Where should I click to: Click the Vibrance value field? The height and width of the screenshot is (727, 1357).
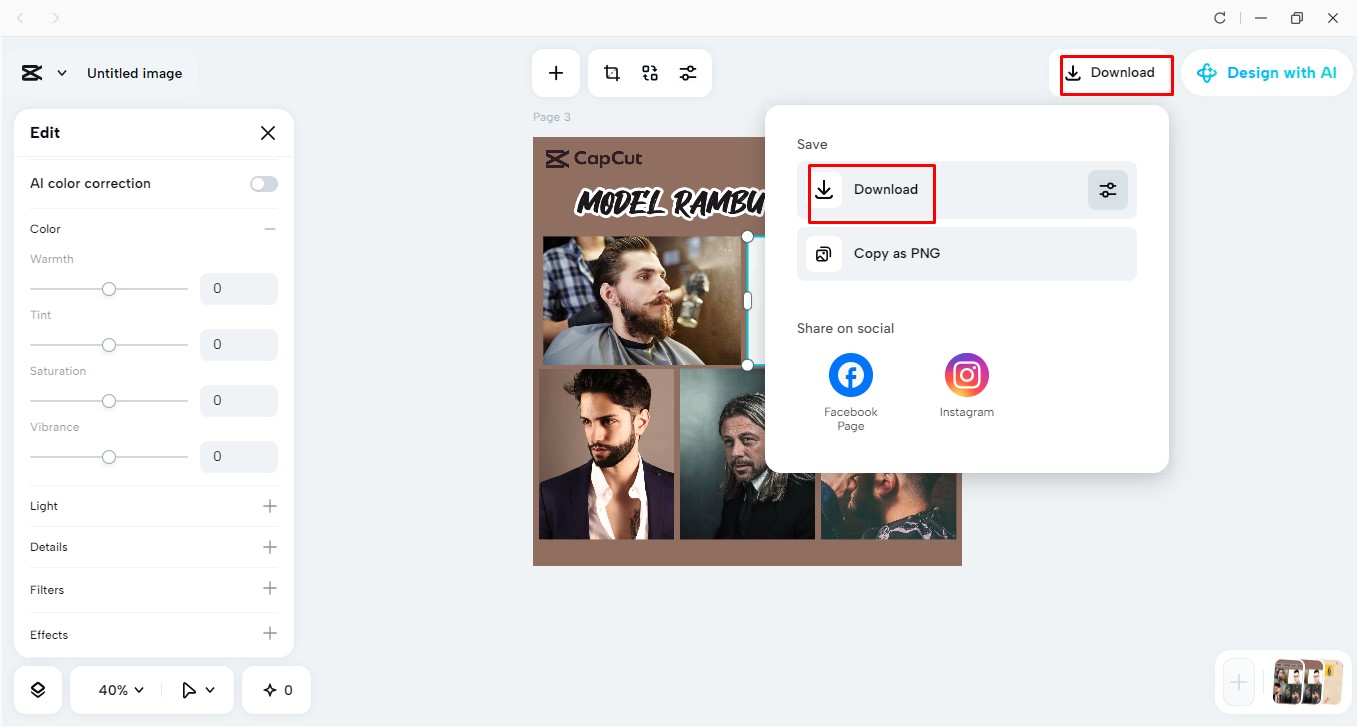pyautogui.click(x=239, y=457)
